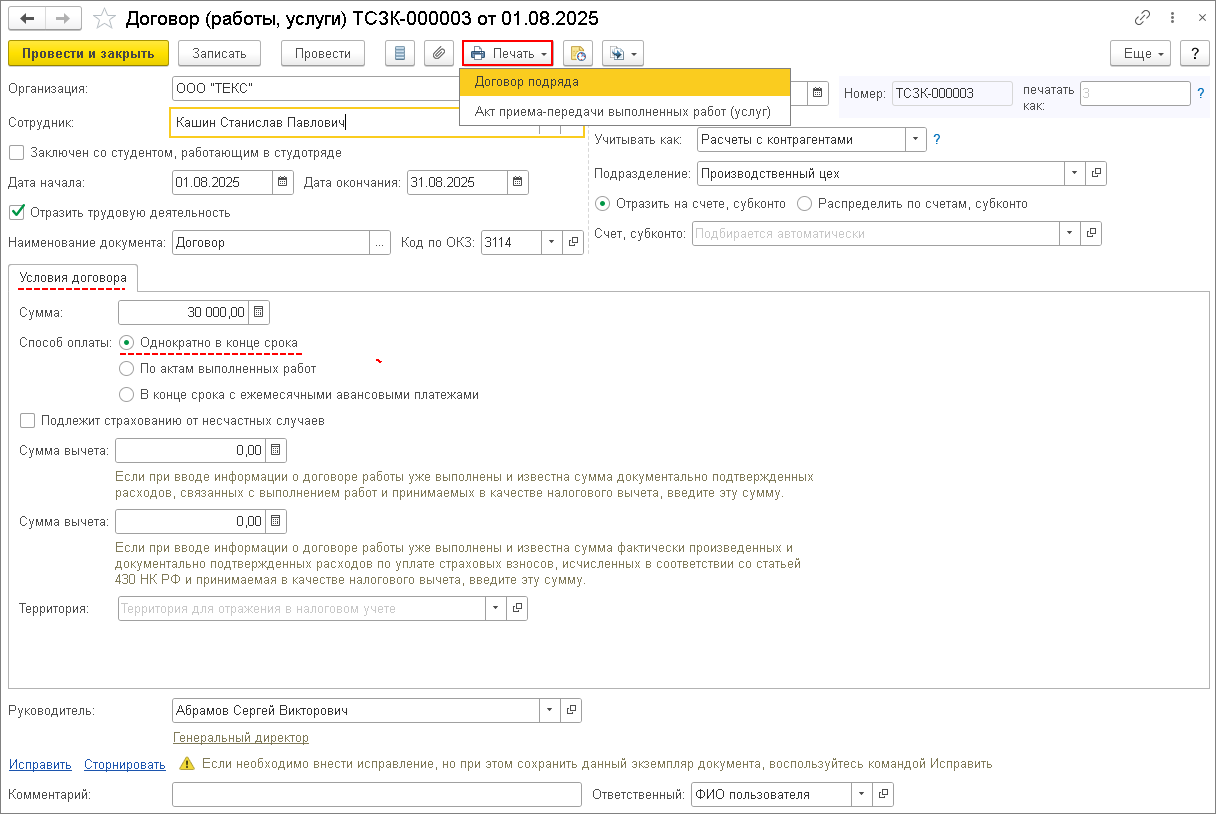Open the vertical dots window menu

point(1170,18)
